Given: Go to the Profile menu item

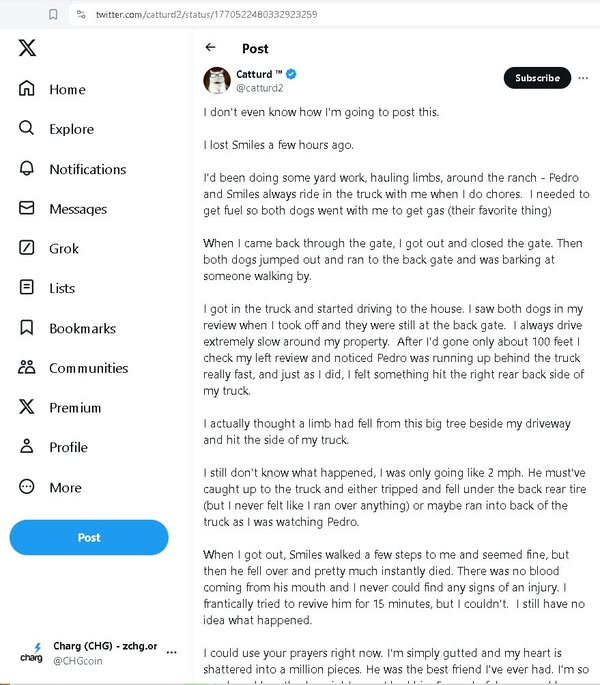Looking at the screenshot, I should [67, 447].
